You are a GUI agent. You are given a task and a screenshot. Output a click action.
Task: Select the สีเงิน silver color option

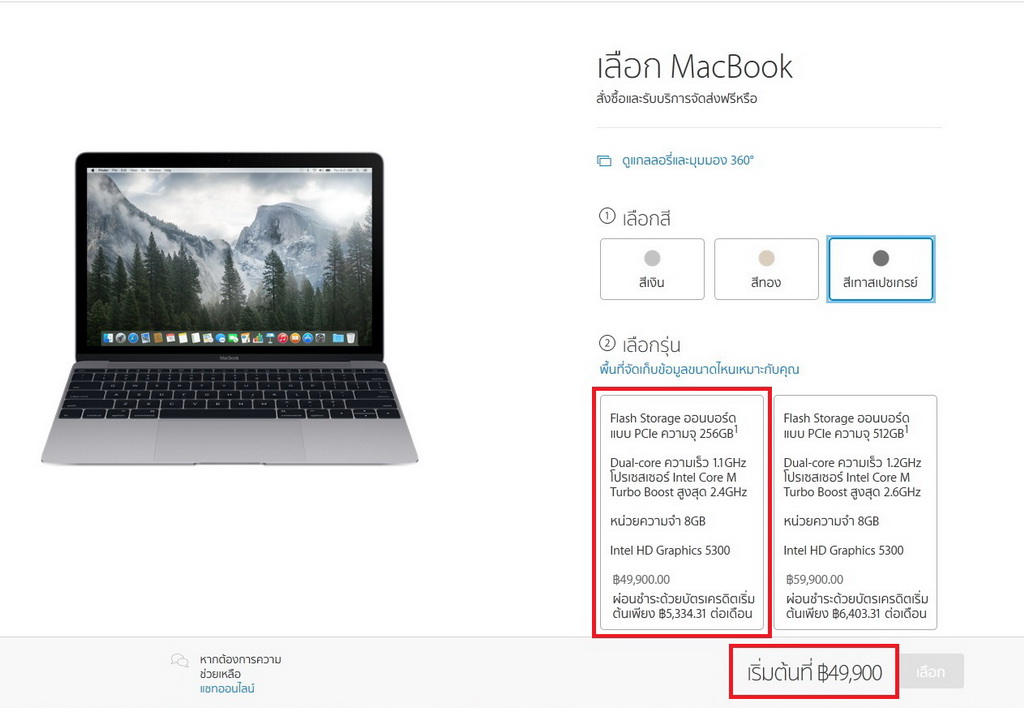(x=652, y=269)
